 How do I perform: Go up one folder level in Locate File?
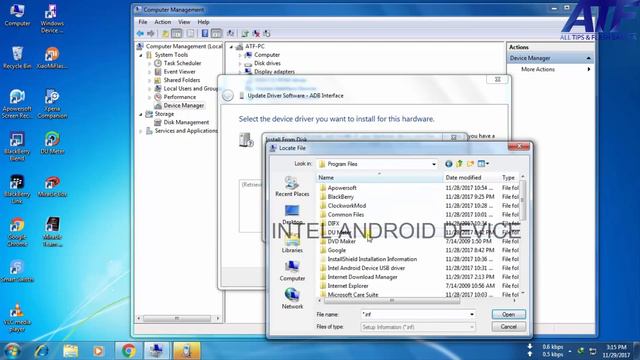coord(459,164)
